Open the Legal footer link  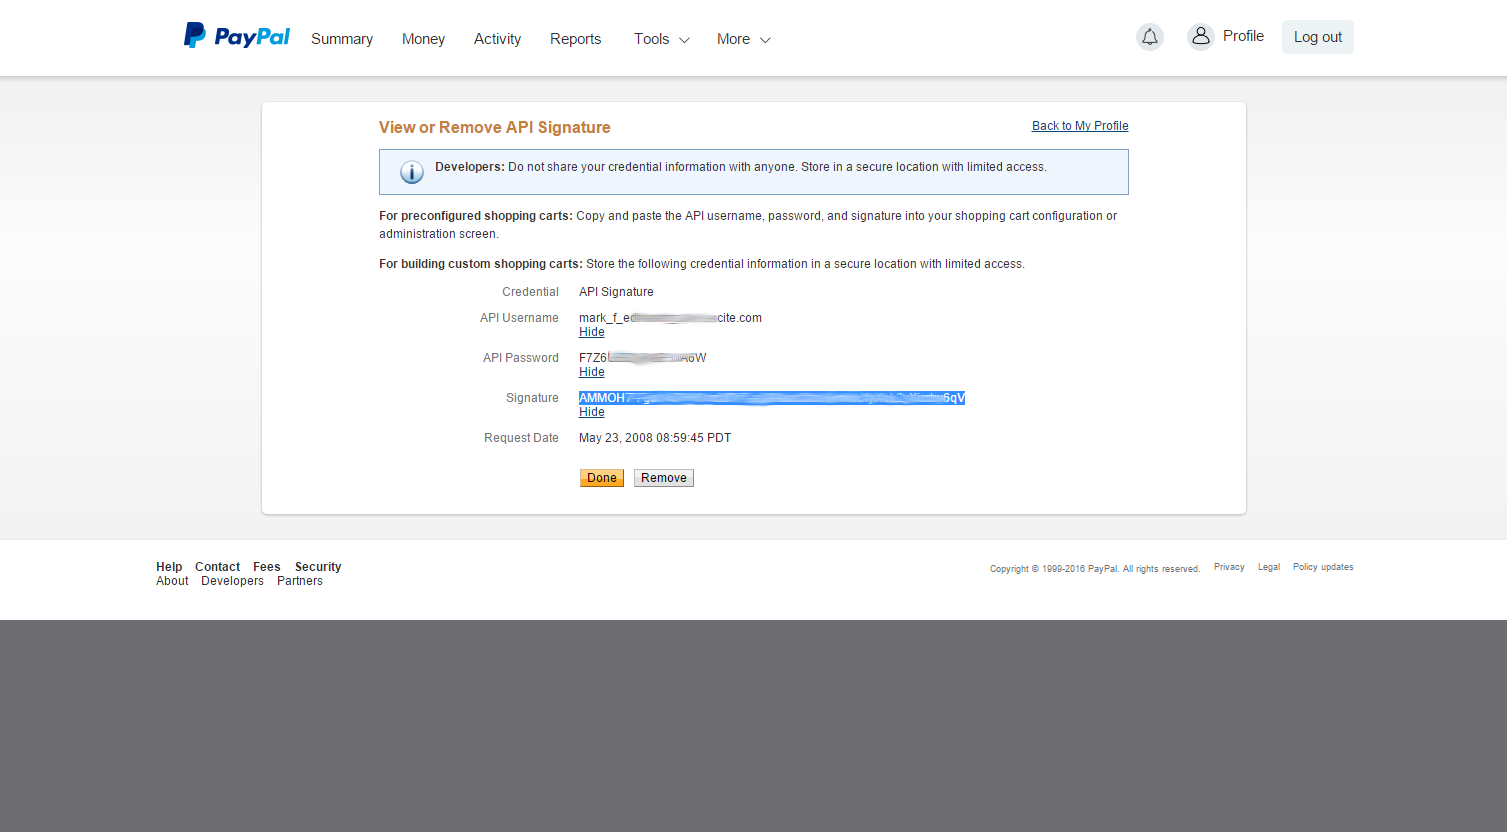pos(1269,567)
